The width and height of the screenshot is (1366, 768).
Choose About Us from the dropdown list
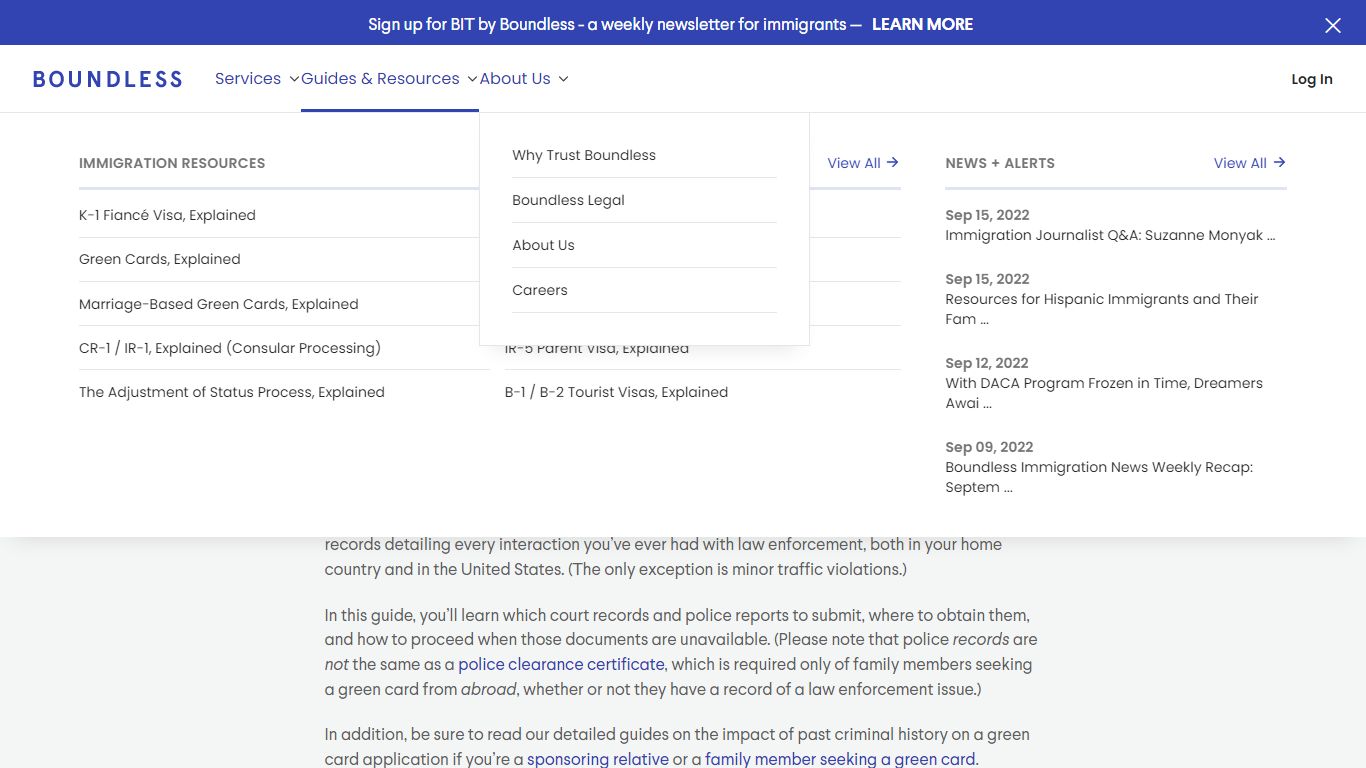[543, 245]
